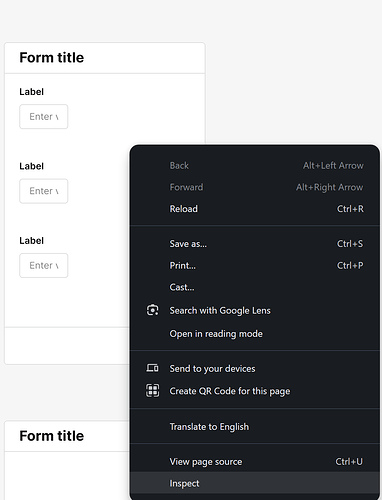Screen dimensions: 382x500
Task: Focus the third Label input field
Action: (44, 266)
